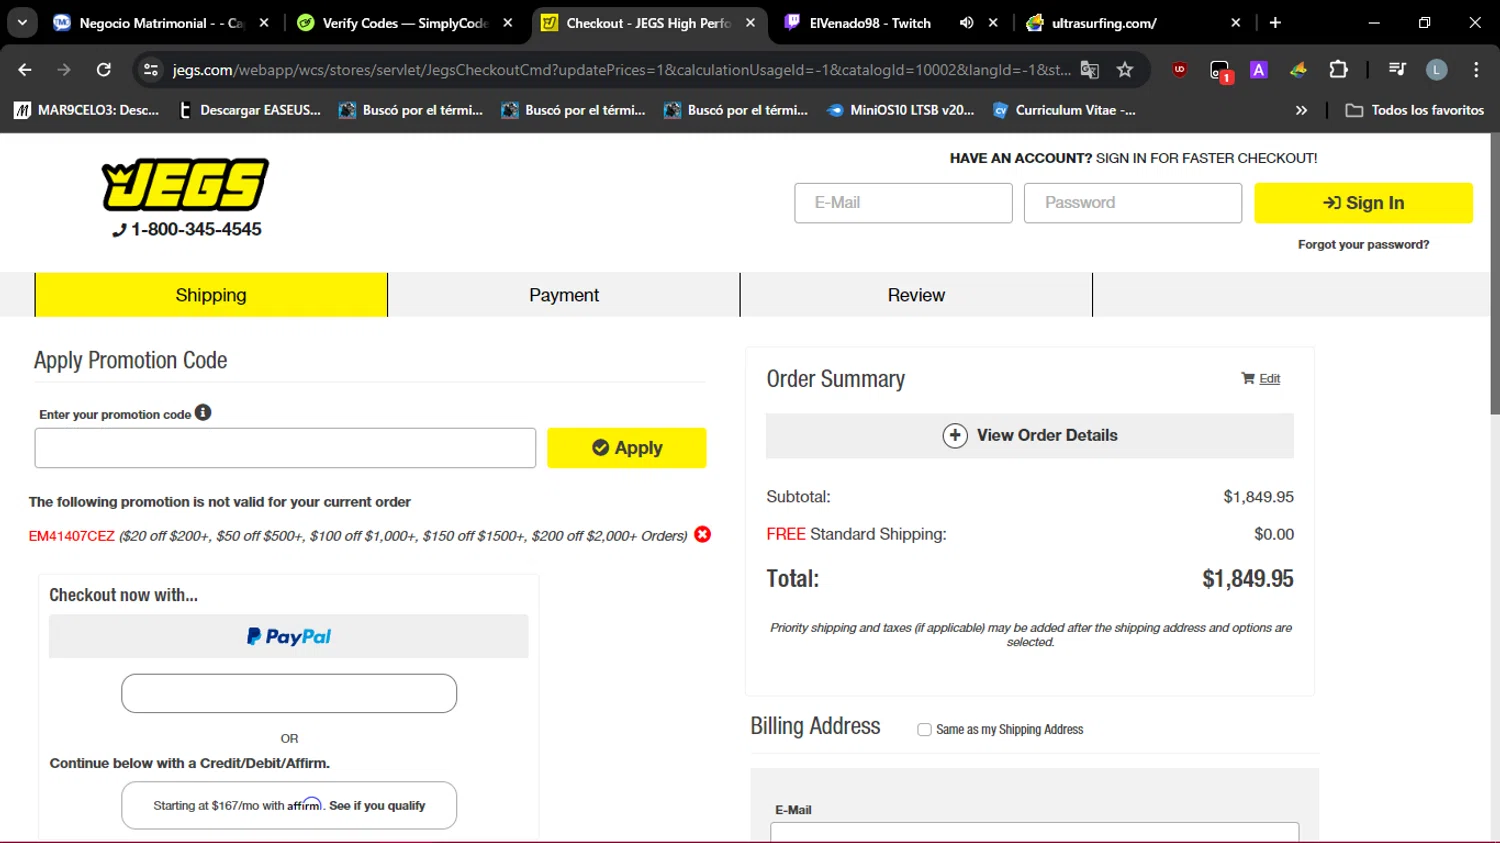
Task: Click the empty rounded button below PayPal
Action: 289,693
